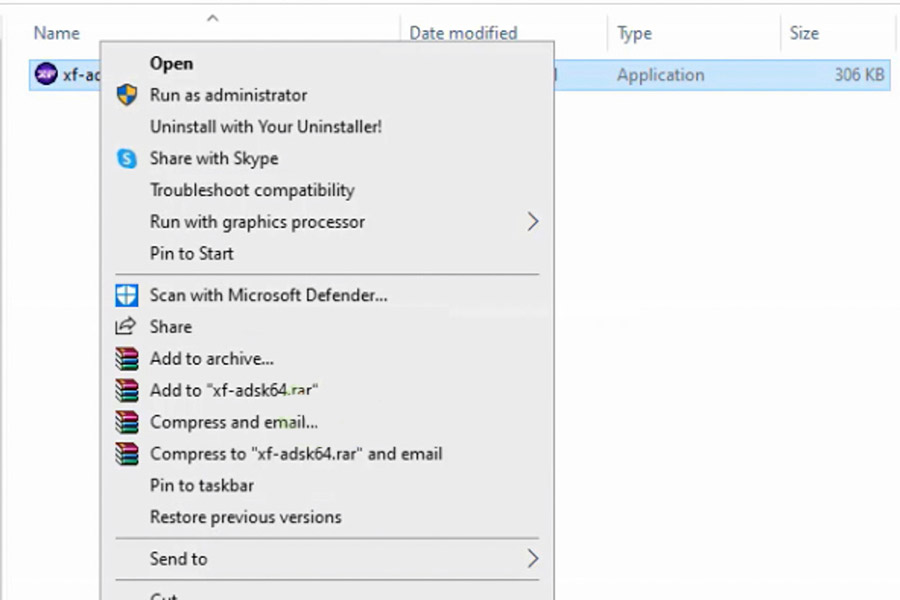The image size is (900, 600).
Task: Click the WinRAR icon beside Add to "xf-adsk64.rar"
Action: pos(127,390)
